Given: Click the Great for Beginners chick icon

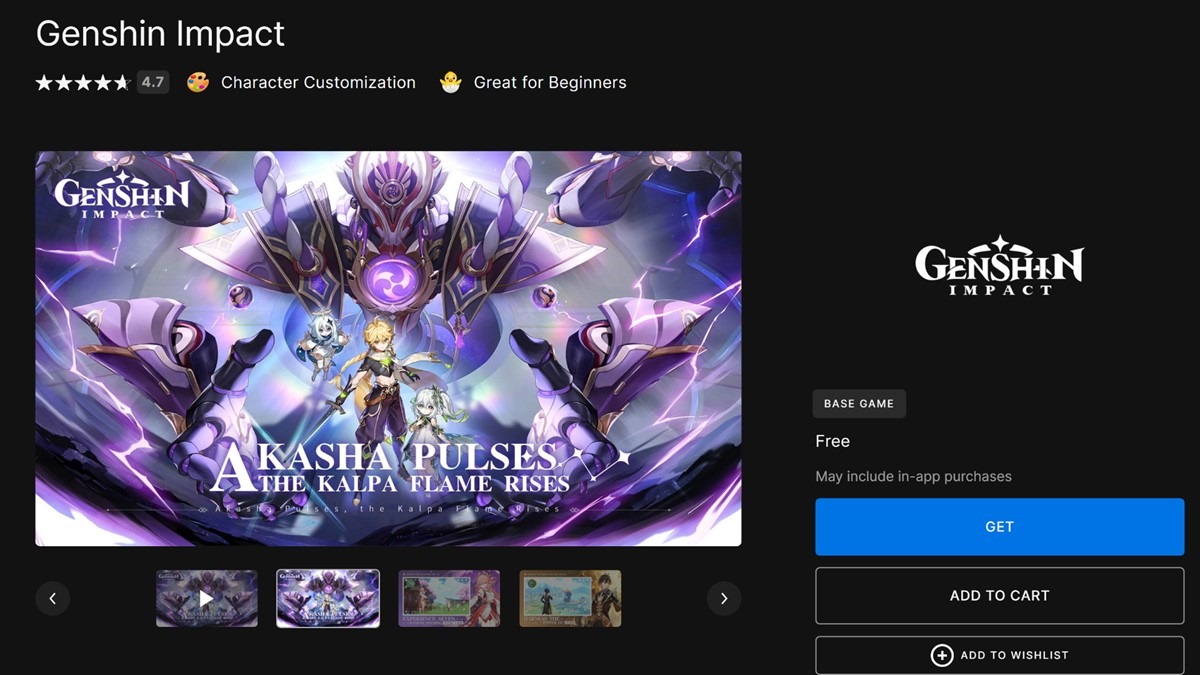Looking at the screenshot, I should coord(451,83).
